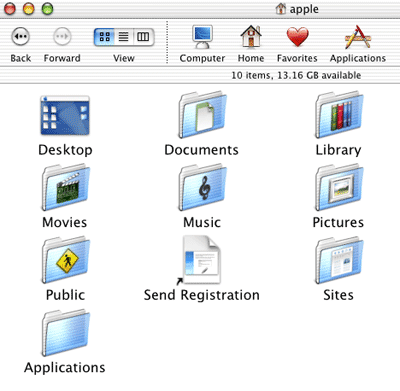Zoom the window with the green button

[47, 9]
